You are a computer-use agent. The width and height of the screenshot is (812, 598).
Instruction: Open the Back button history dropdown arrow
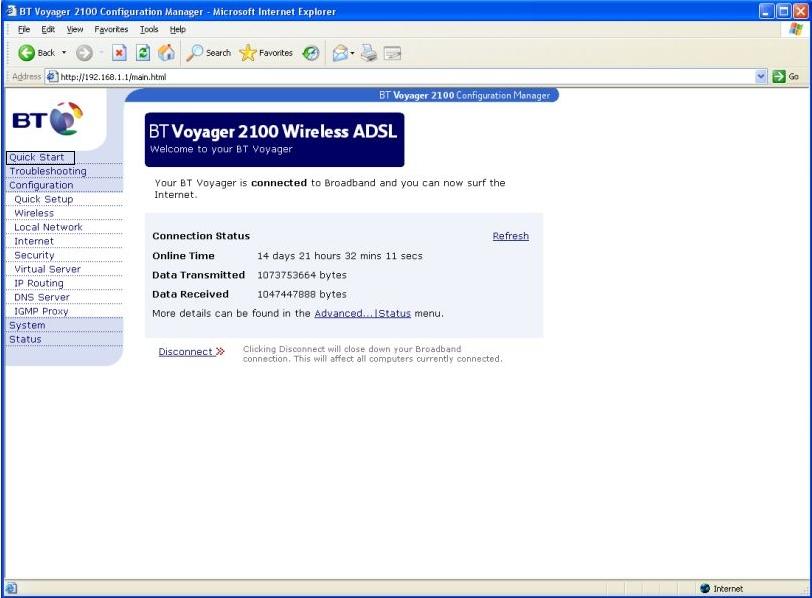(64, 53)
